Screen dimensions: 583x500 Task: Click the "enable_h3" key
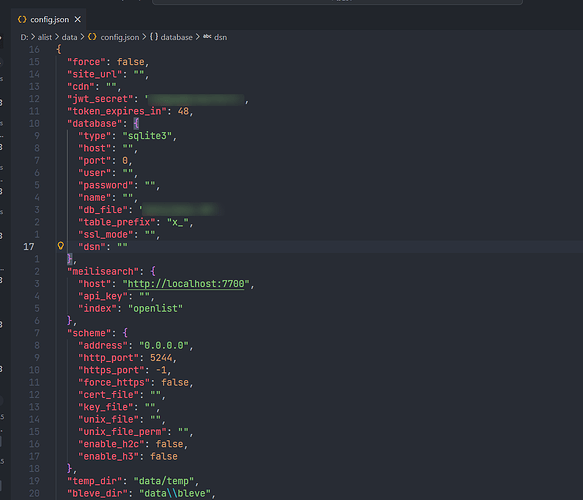tap(109, 457)
